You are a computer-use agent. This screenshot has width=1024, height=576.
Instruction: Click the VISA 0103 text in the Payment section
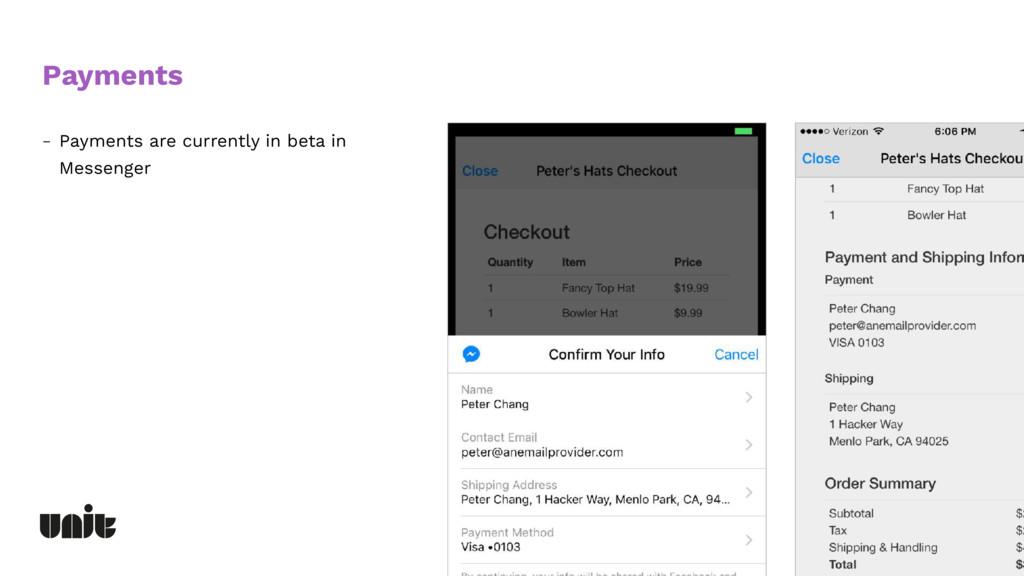click(856, 343)
